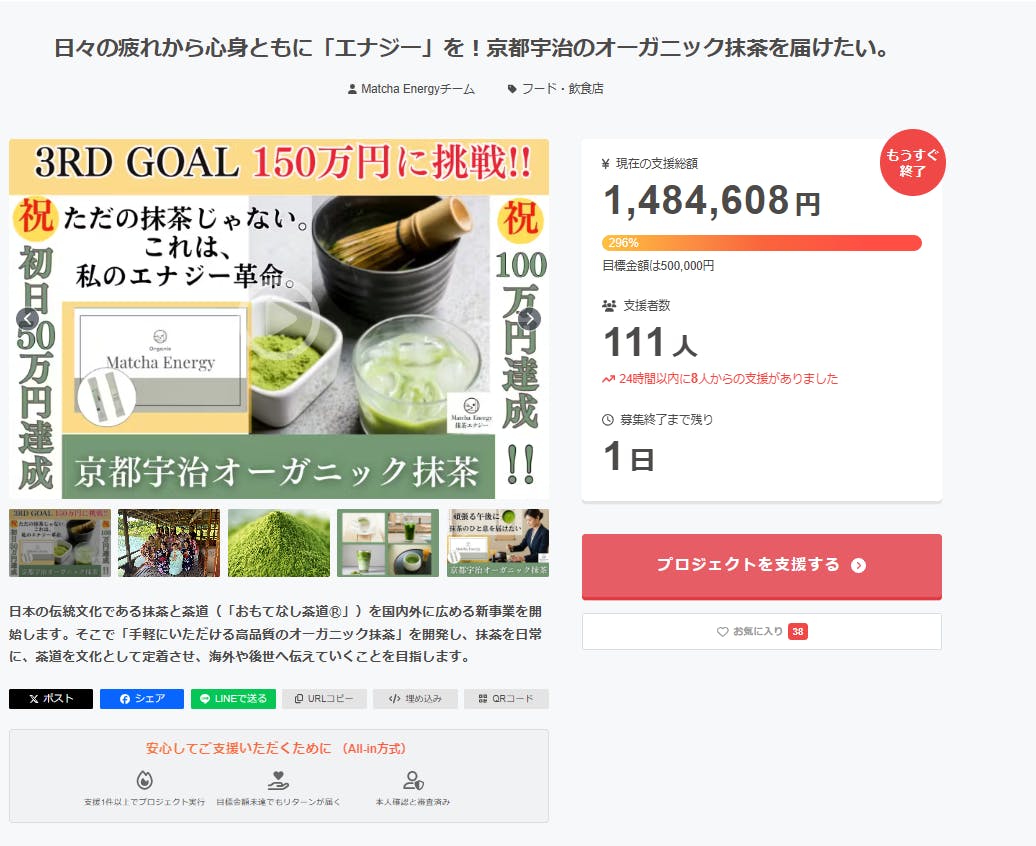Send project via LINE
The image size is (1036, 846).
pos(233,699)
